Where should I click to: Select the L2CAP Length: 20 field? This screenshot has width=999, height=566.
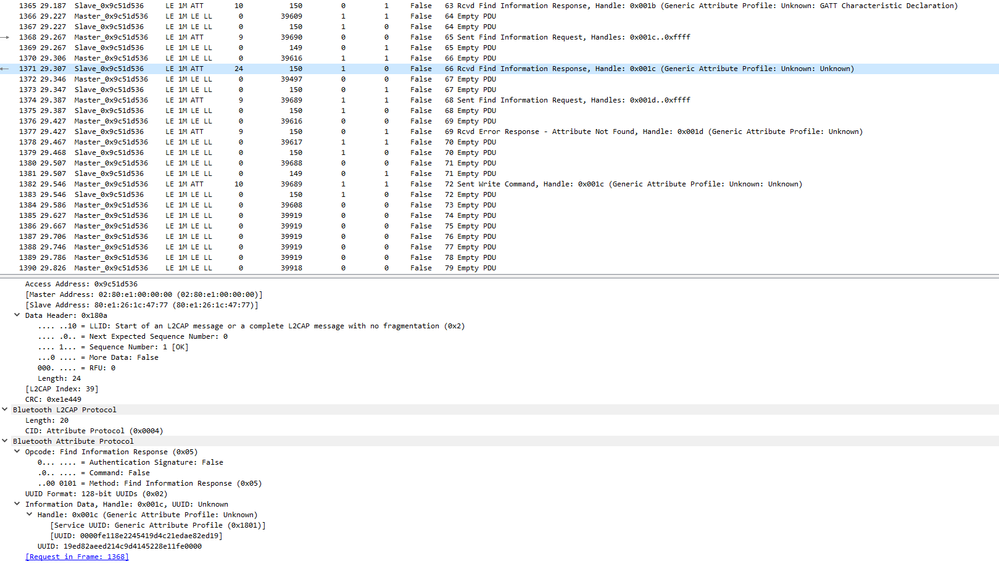click(47, 421)
